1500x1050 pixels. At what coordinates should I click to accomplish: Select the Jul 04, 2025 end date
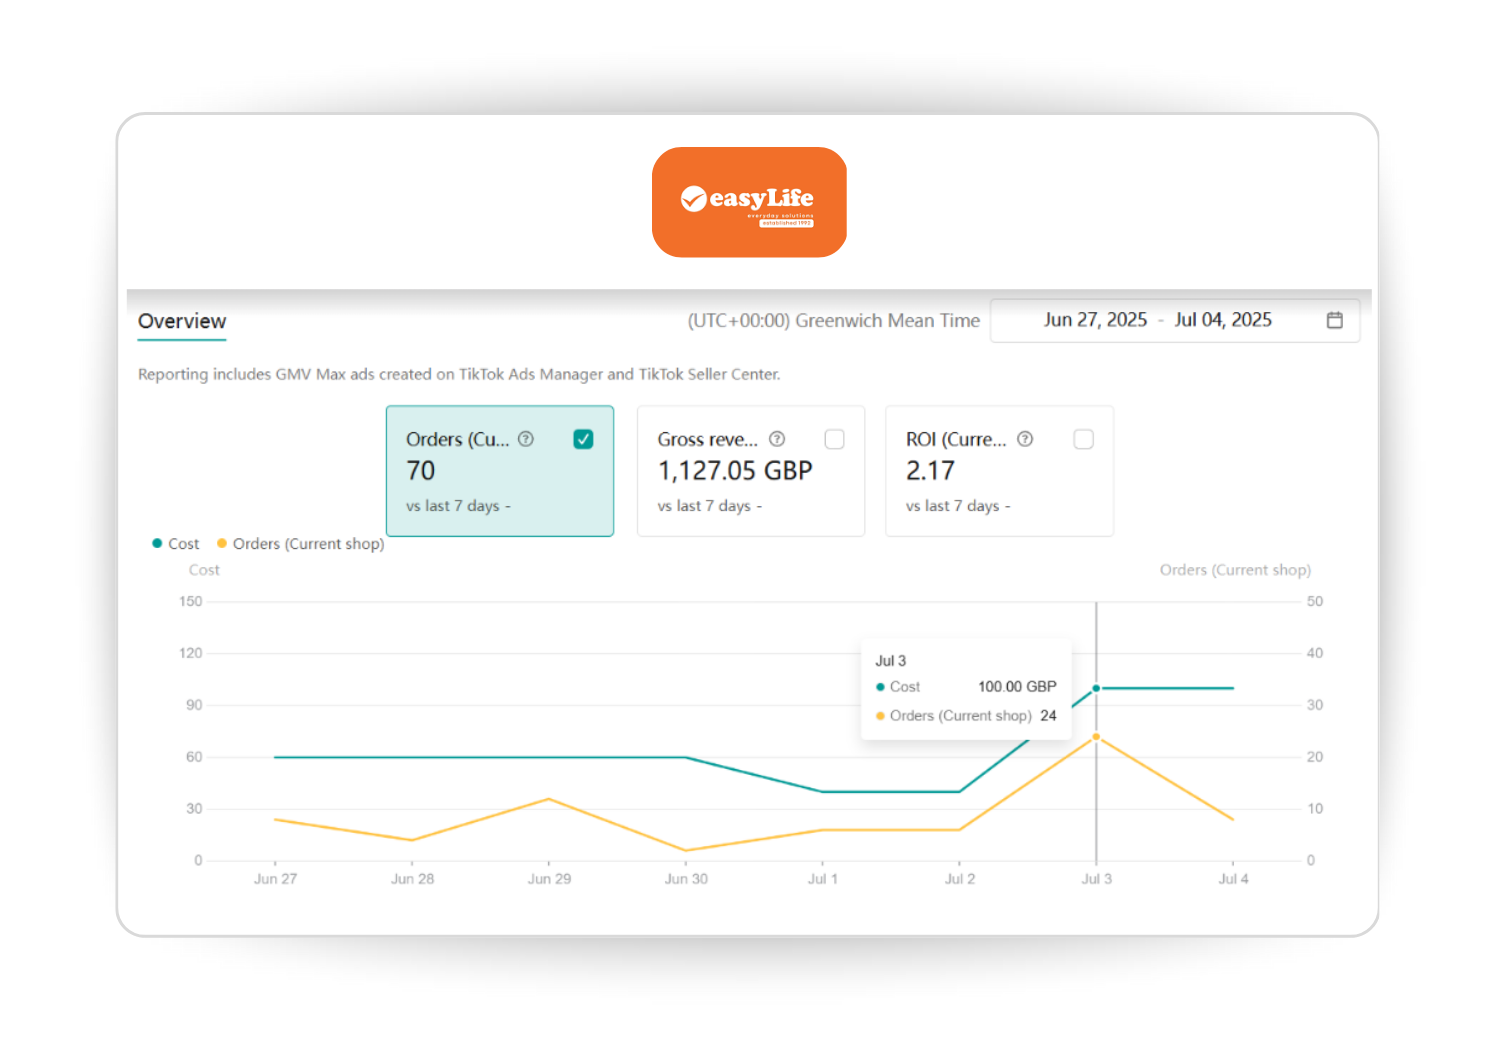click(x=1222, y=320)
